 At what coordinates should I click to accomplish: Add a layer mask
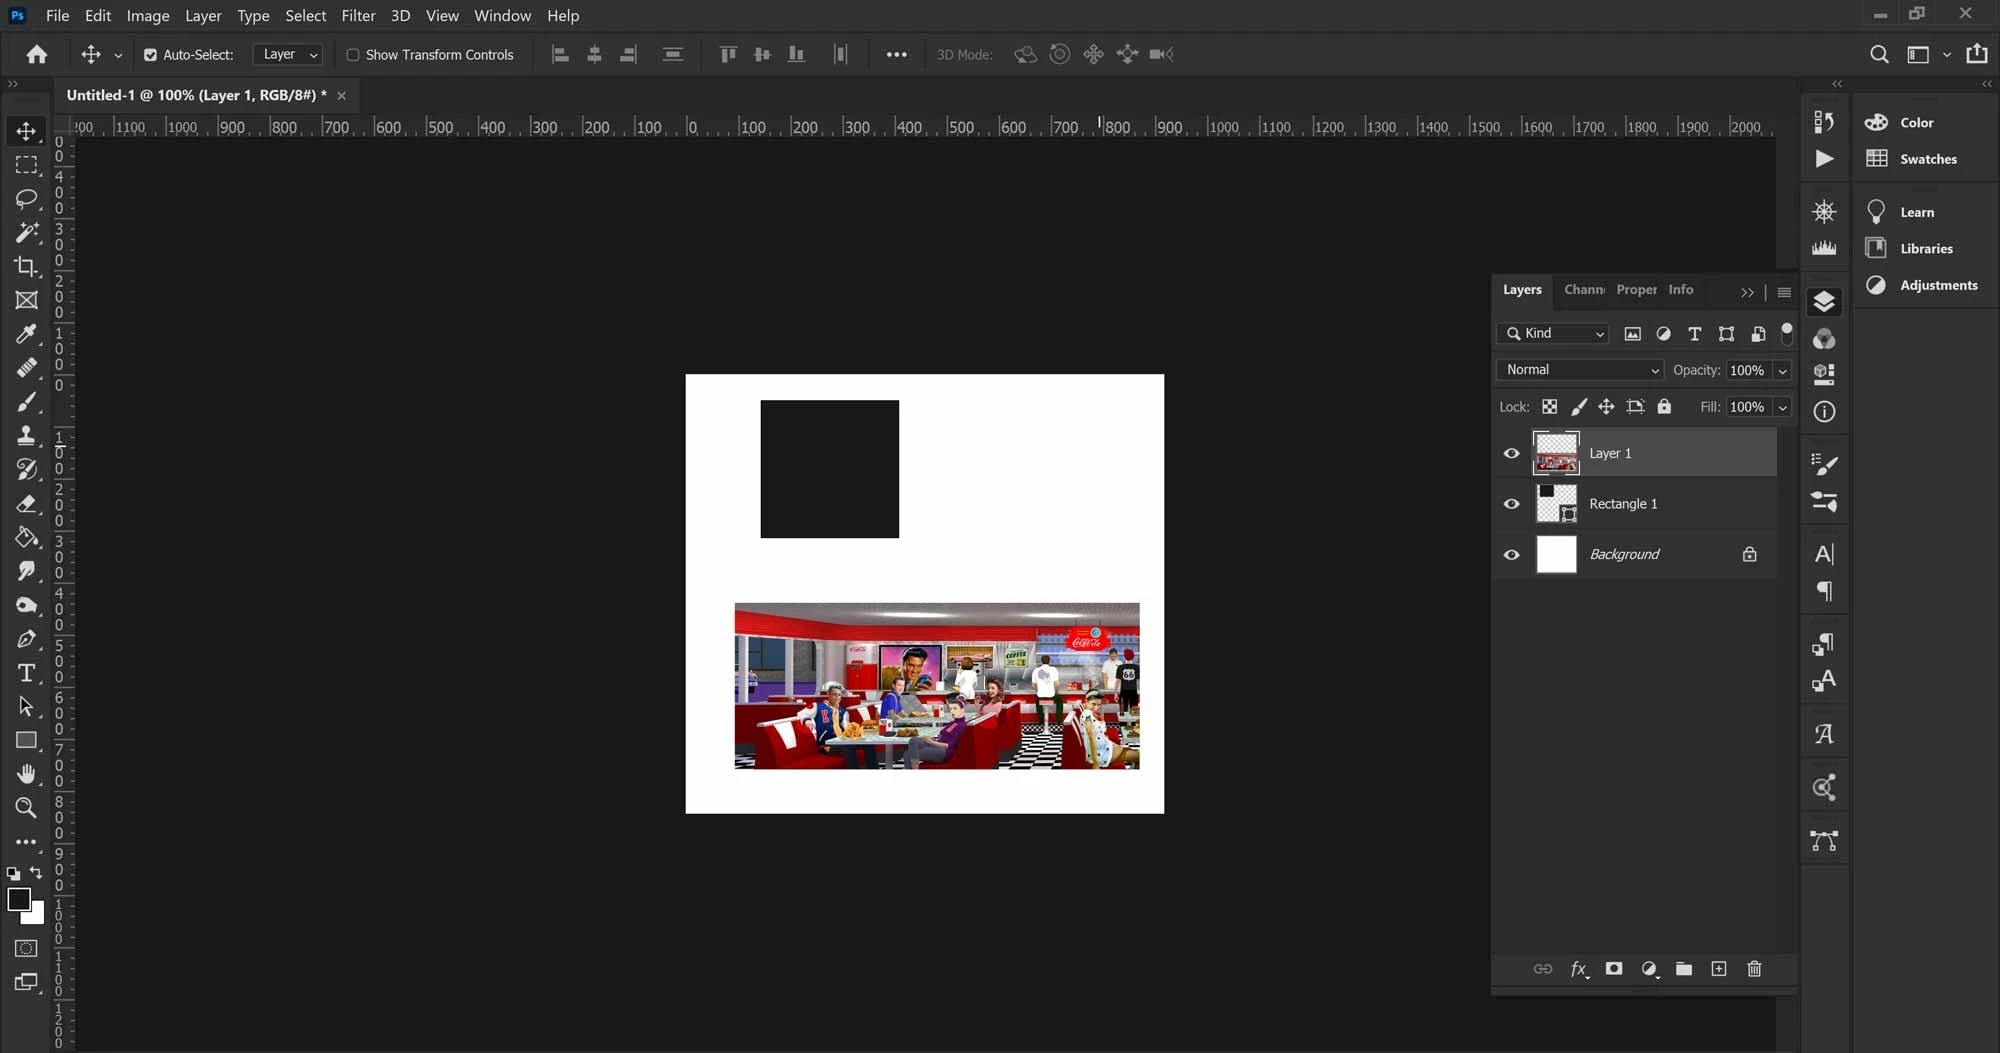1614,969
